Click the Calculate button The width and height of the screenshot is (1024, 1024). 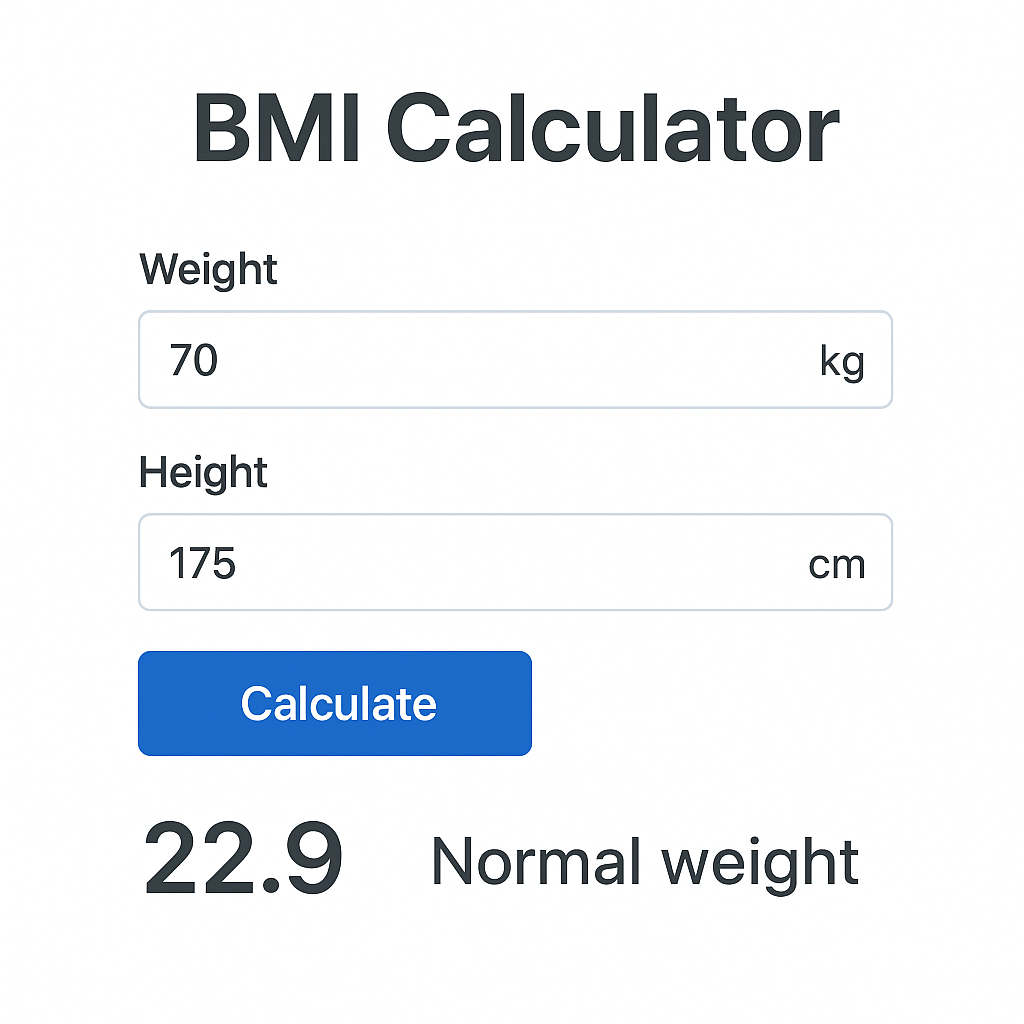[334, 703]
